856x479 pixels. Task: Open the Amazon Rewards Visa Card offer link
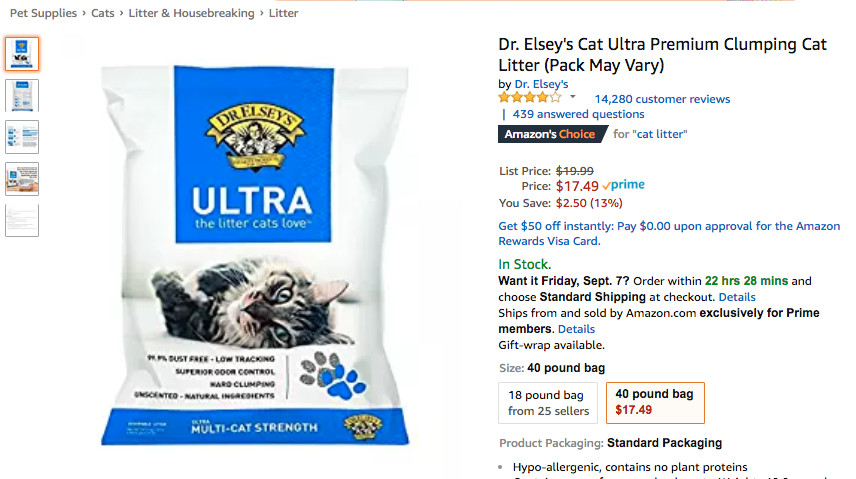[669, 234]
